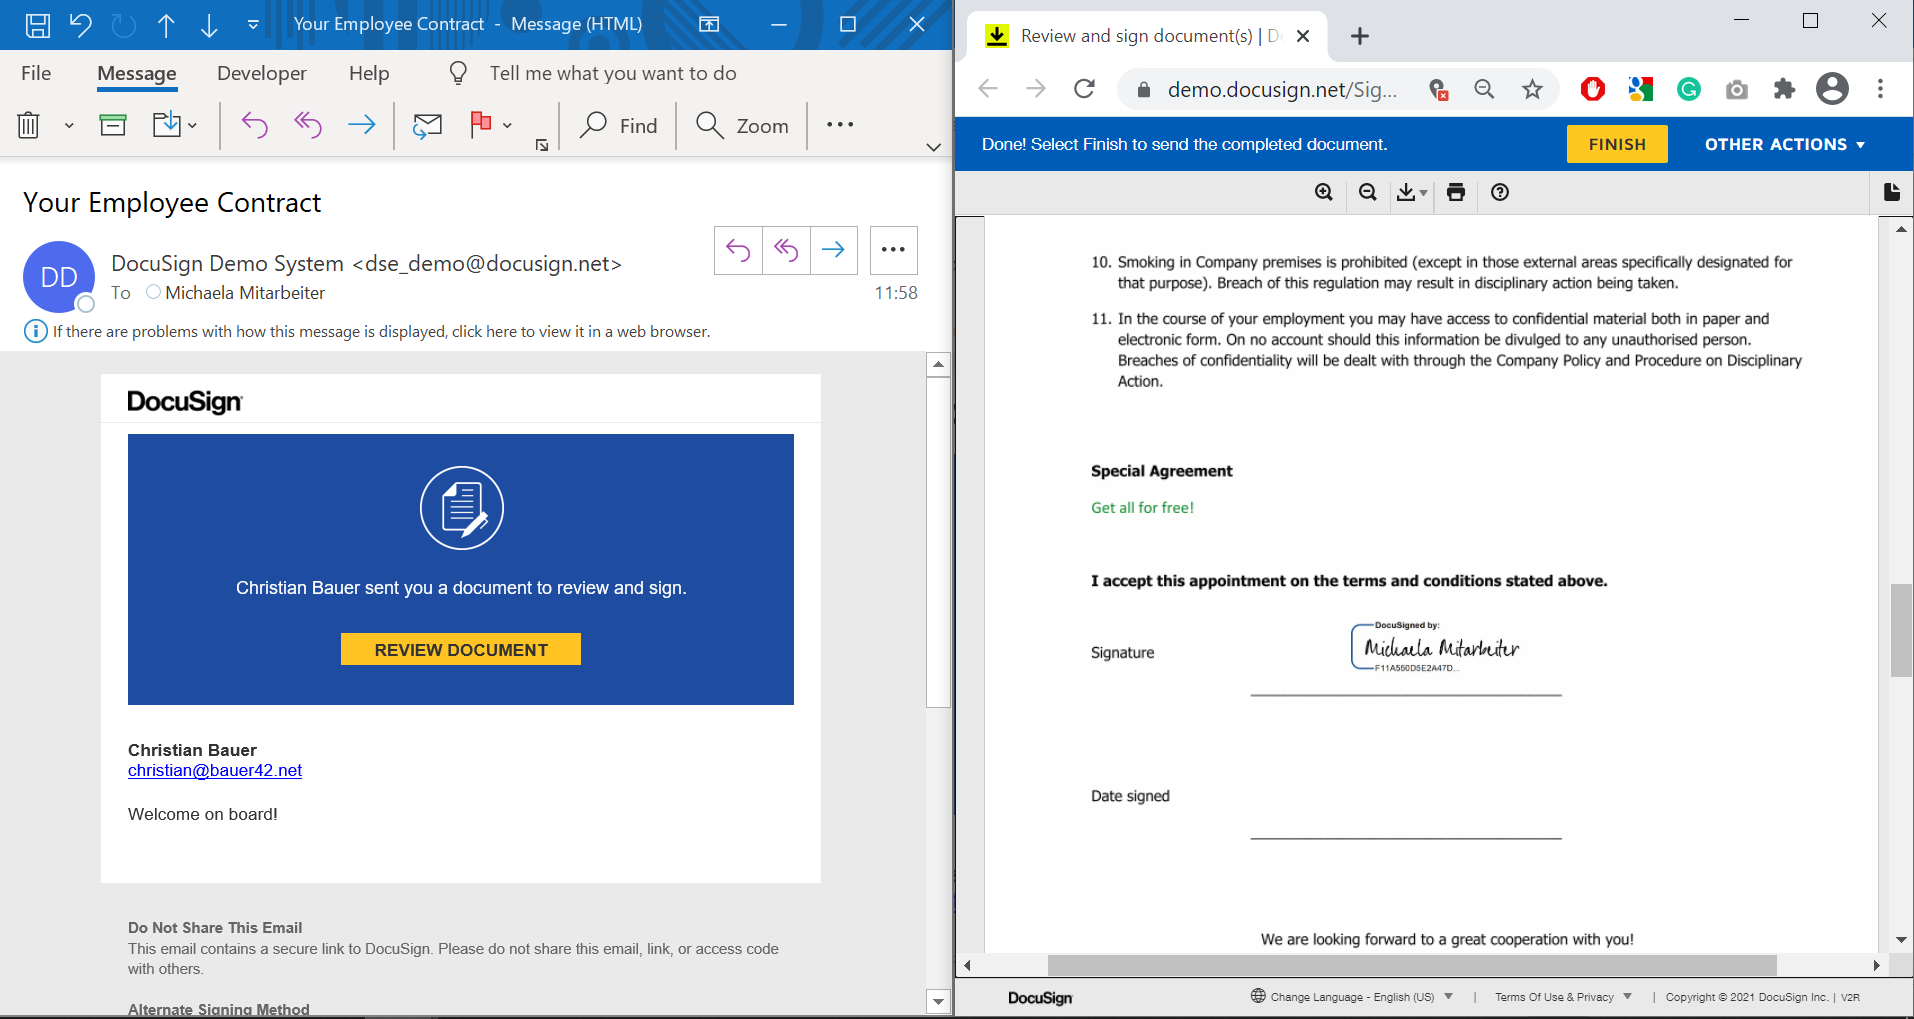Open the Extensions puzzle icon
This screenshot has height=1019, width=1914.
[1784, 89]
